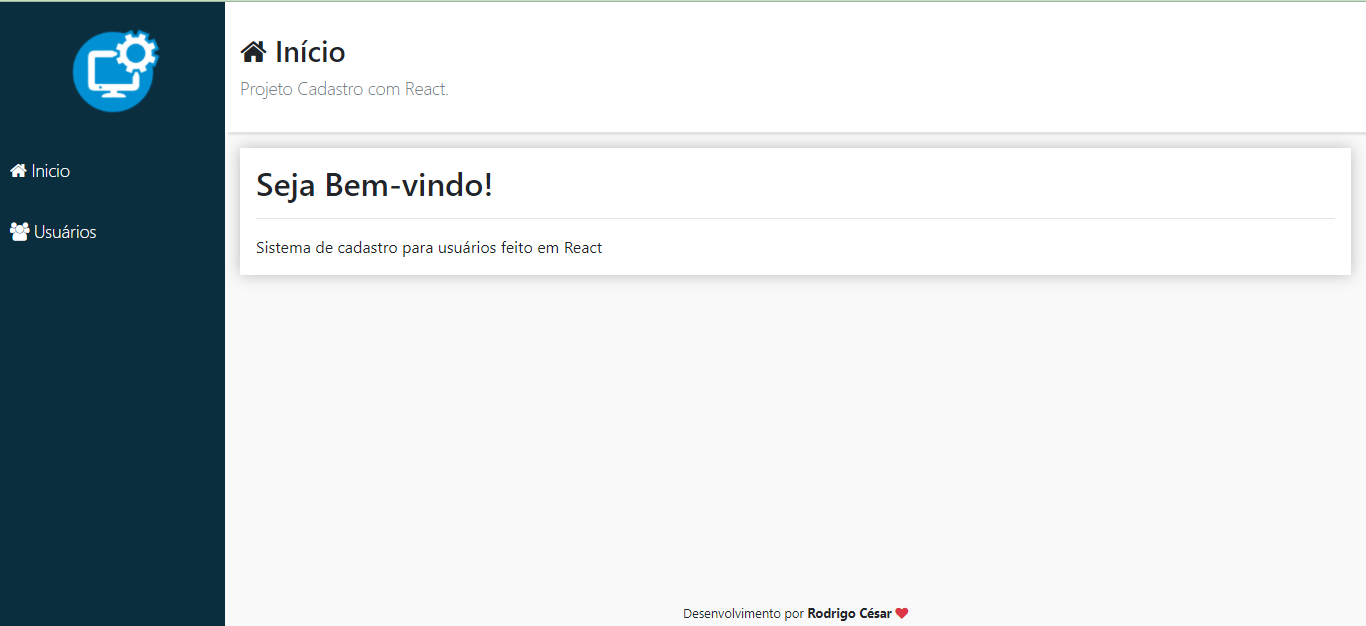Click the Início page title text
Viewport: 1366px width, 626px height.
pyautogui.click(x=310, y=52)
